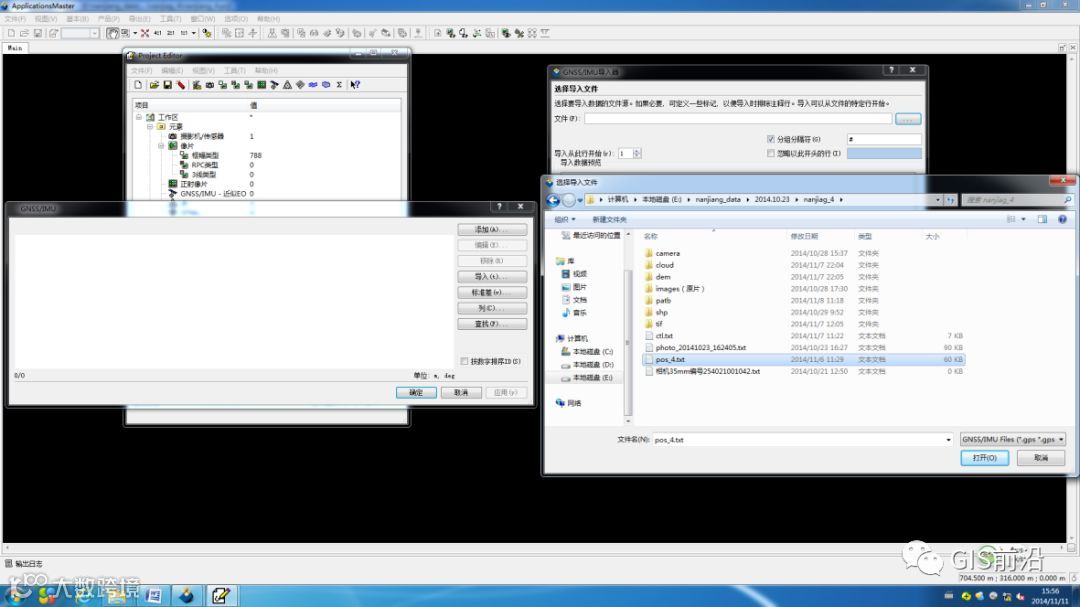
Task: Click 导入 button in GNSS/IMU dialog
Action: [492, 276]
